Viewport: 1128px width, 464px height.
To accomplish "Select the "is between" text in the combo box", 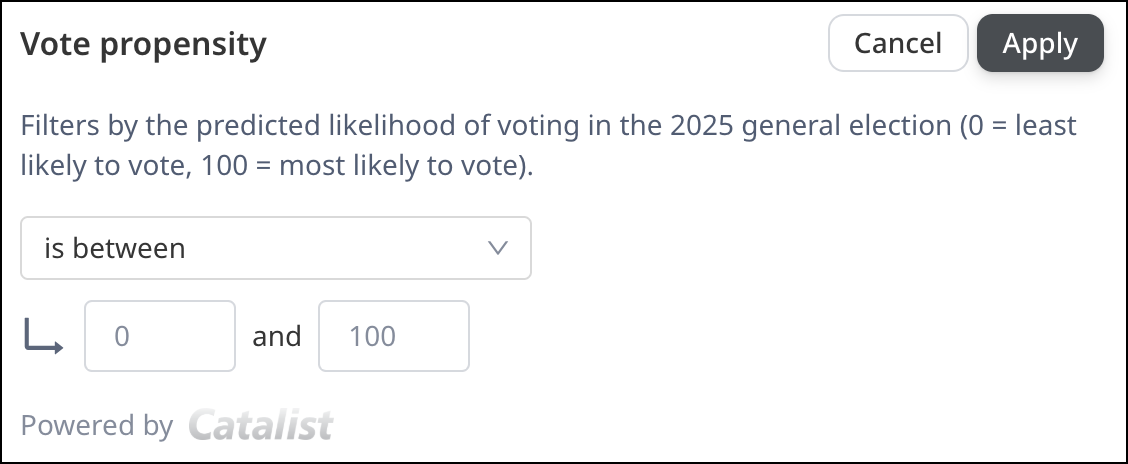I will [115, 248].
